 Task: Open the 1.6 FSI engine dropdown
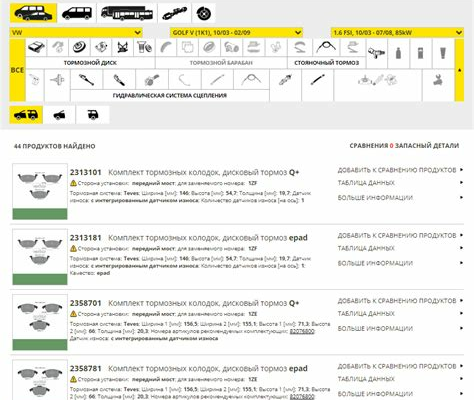(397, 32)
